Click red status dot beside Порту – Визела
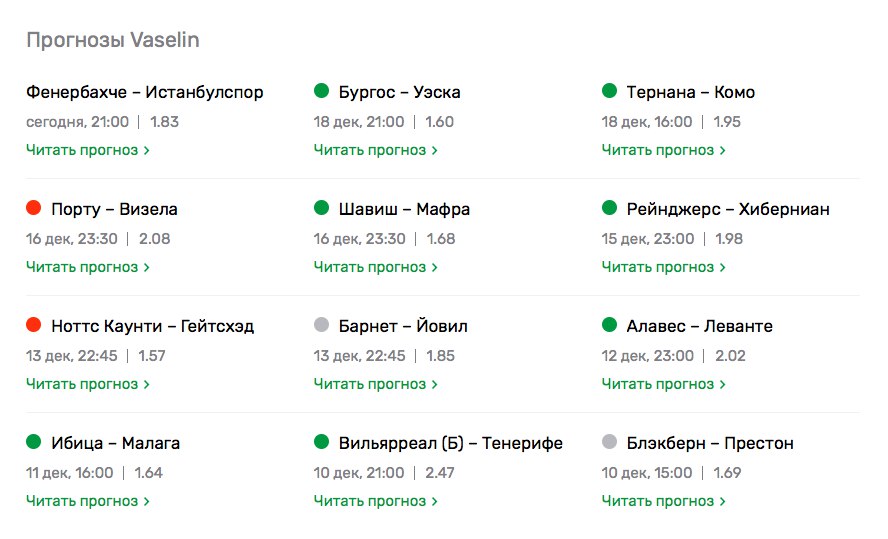 pyautogui.click(x=33, y=209)
